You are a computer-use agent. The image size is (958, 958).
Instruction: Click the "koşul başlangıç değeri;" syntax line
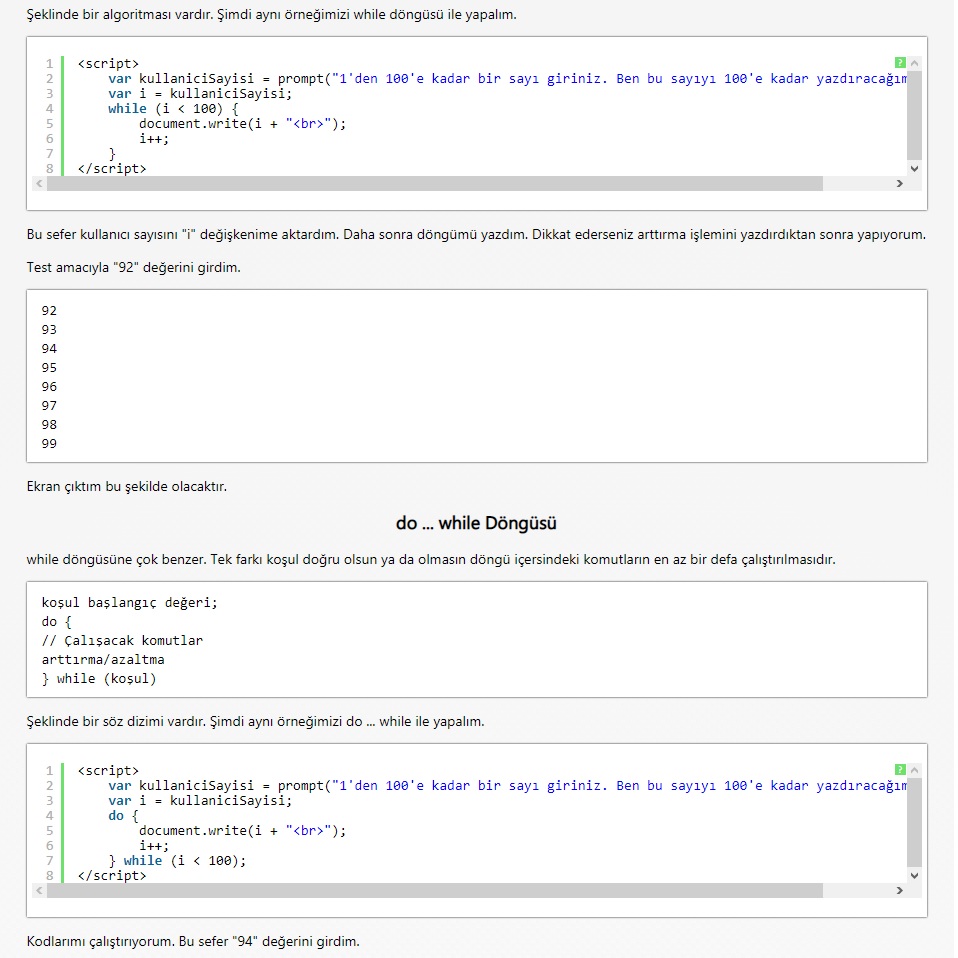pyautogui.click(x=130, y=602)
